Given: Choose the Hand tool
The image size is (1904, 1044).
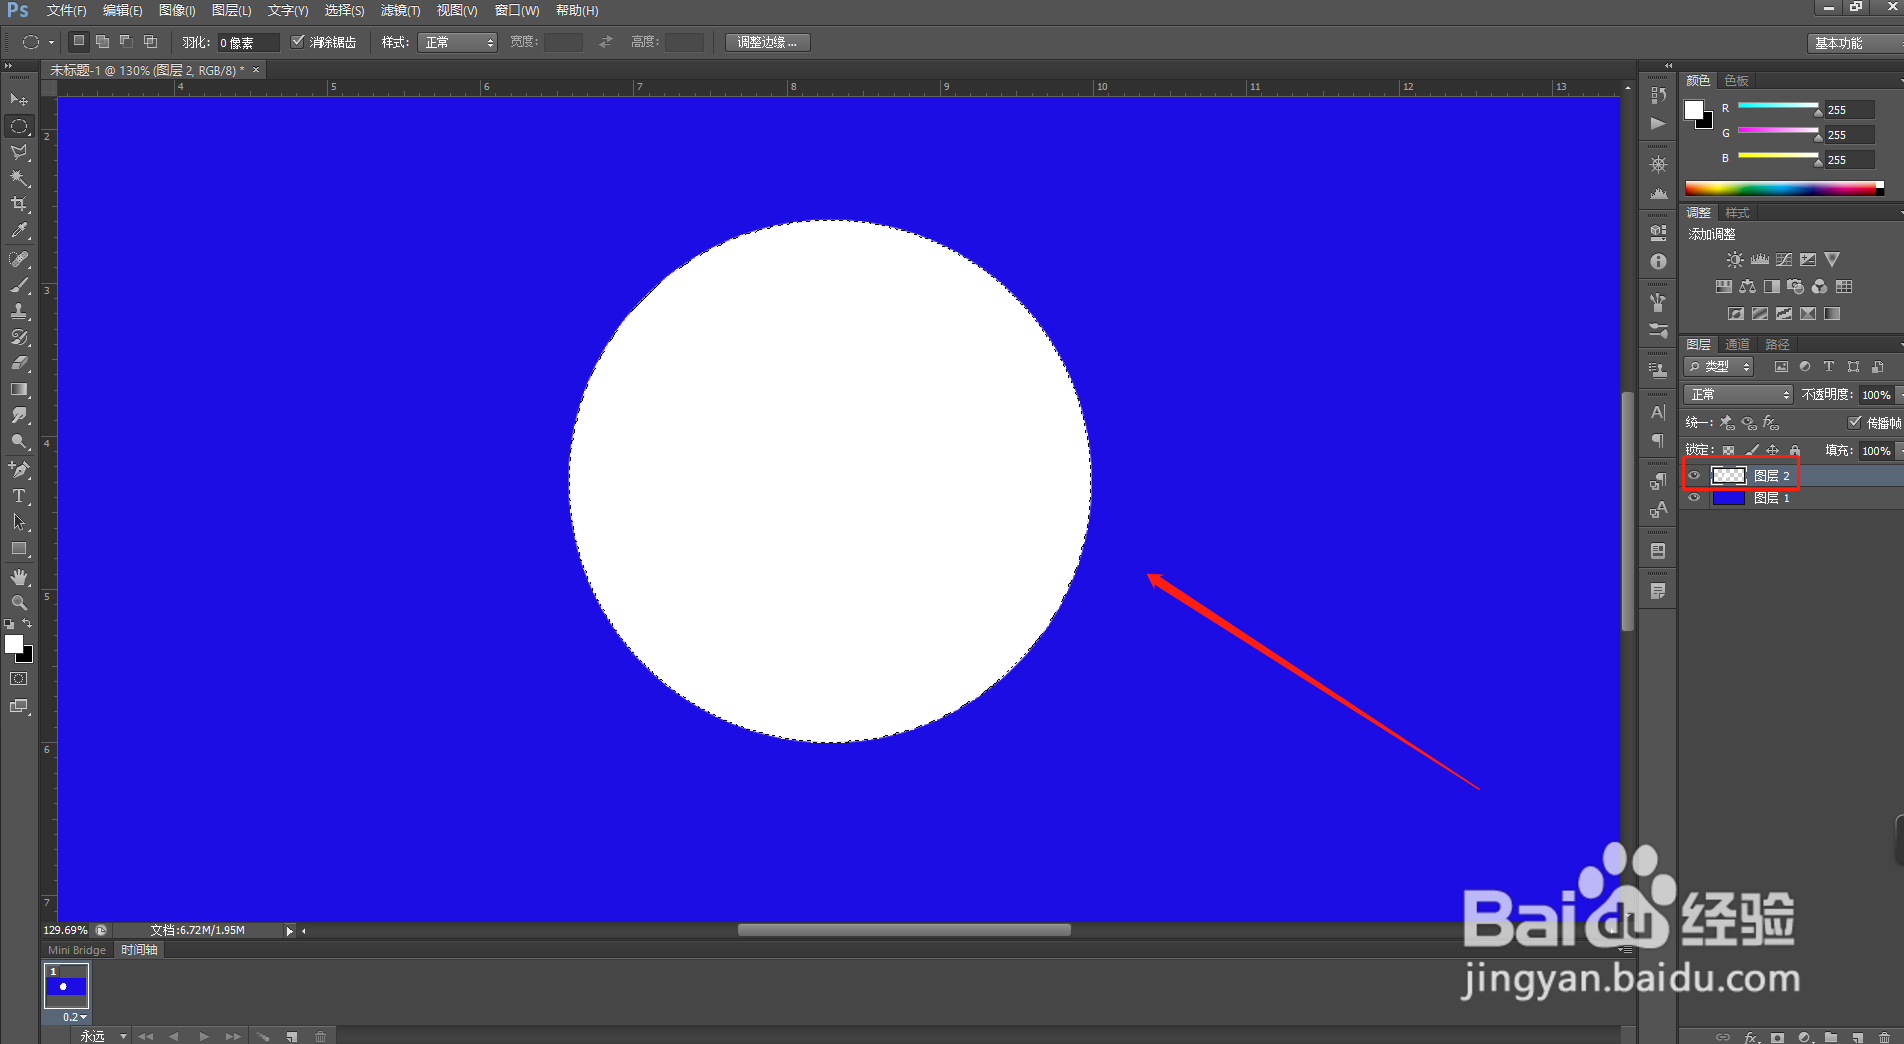Looking at the screenshot, I should [19, 577].
